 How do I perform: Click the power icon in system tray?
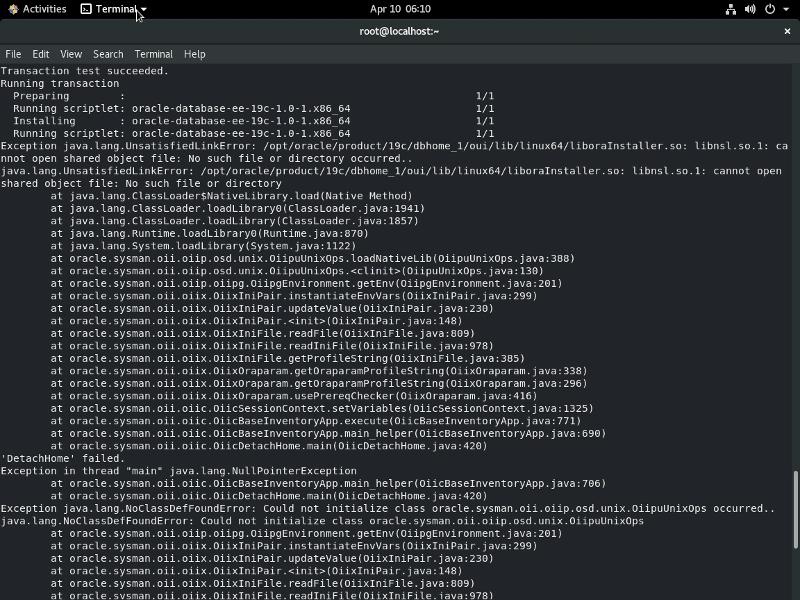click(770, 9)
